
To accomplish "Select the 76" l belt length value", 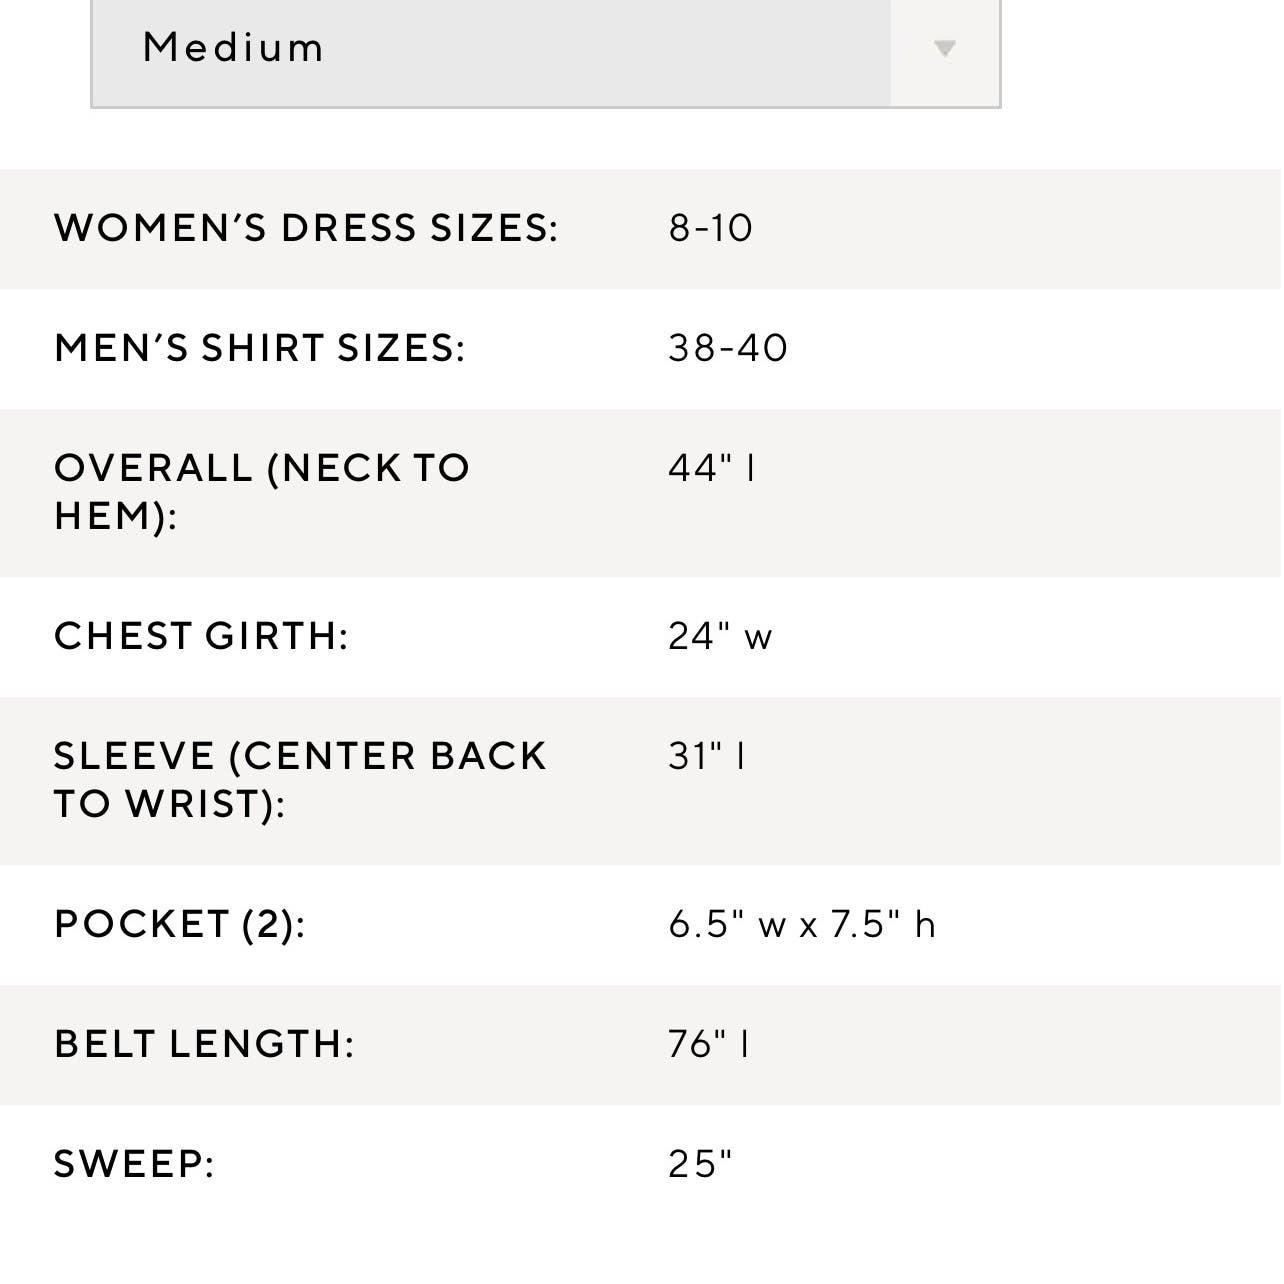I will (708, 1044).
